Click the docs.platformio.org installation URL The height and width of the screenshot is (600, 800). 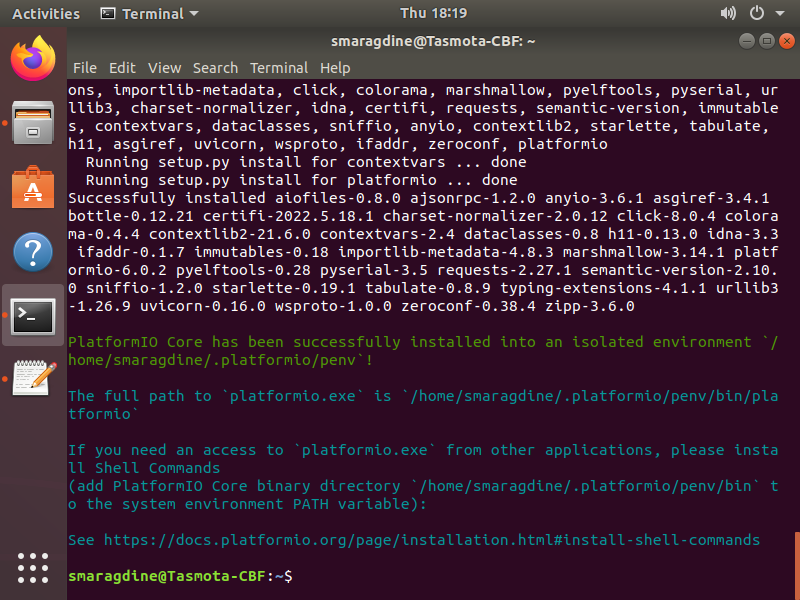pyautogui.click(x=432, y=540)
